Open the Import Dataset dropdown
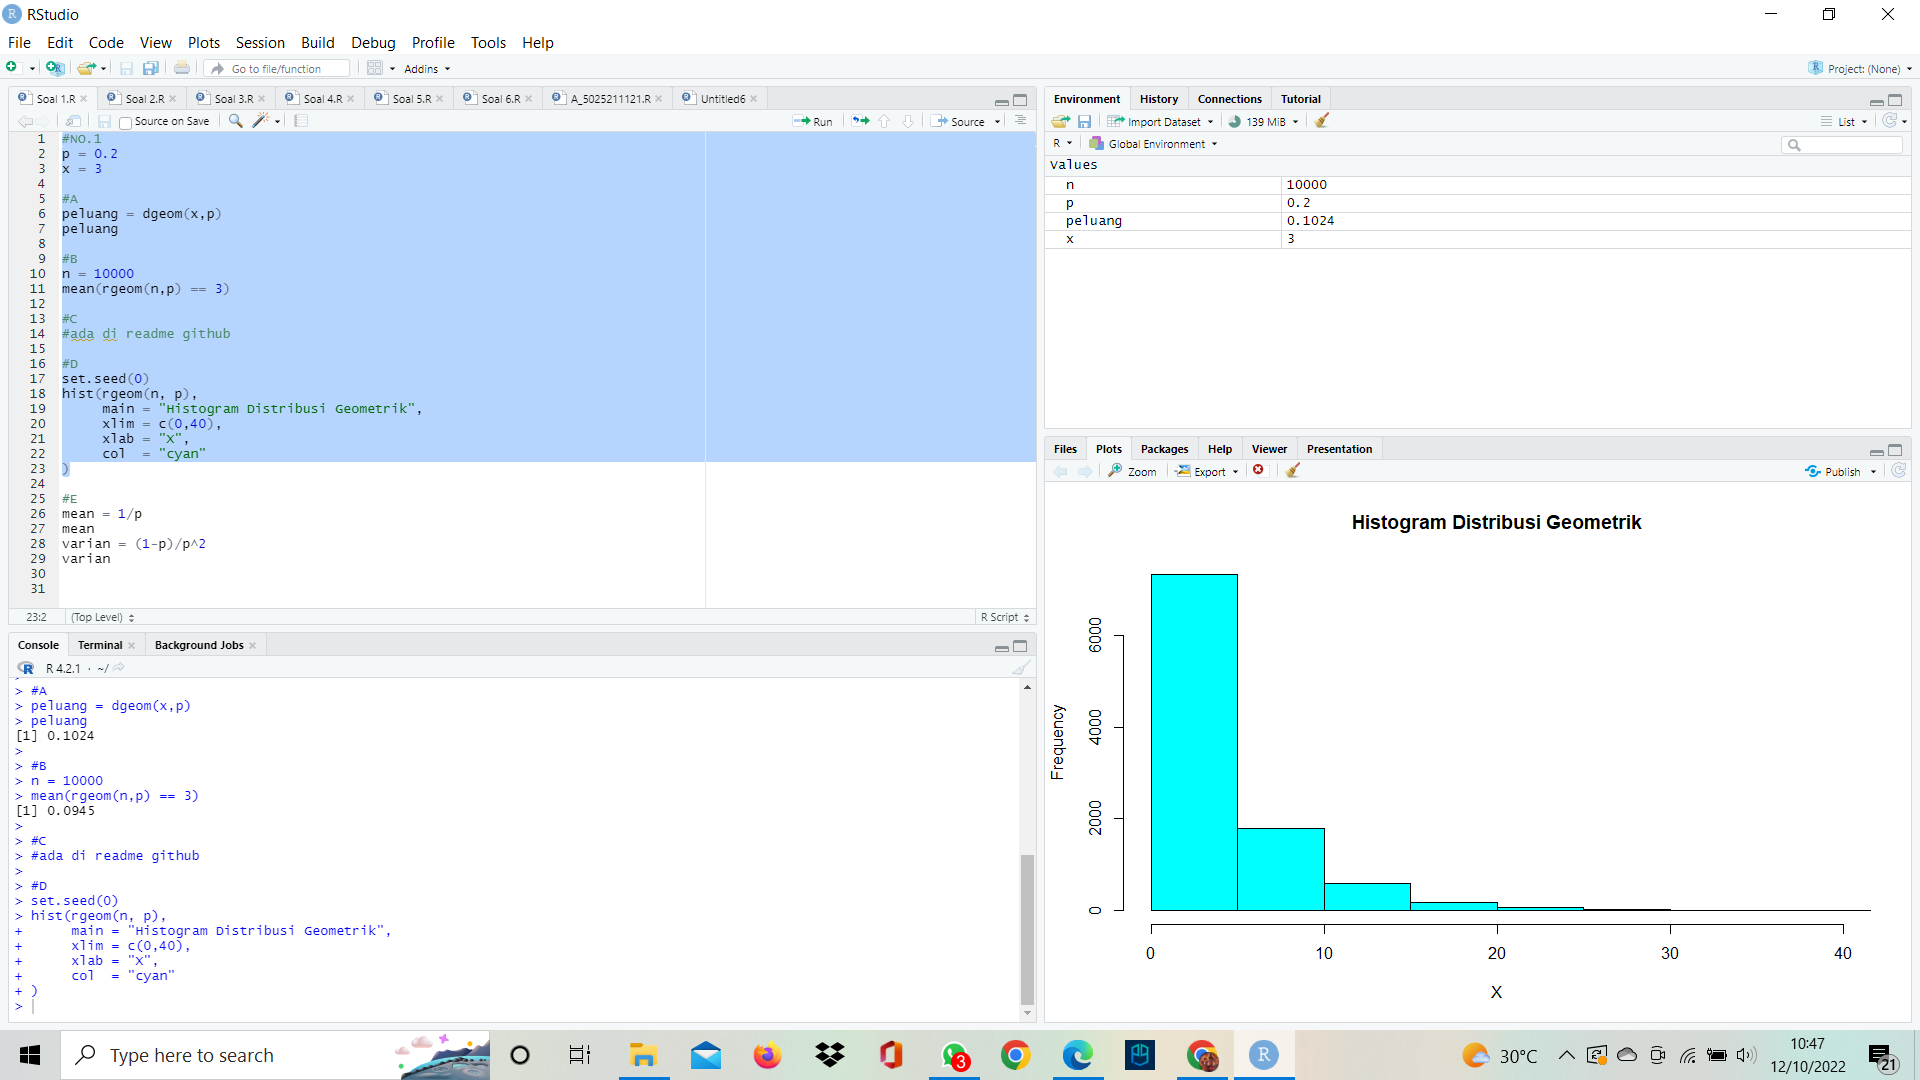 pyautogui.click(x=1160, y=121)
